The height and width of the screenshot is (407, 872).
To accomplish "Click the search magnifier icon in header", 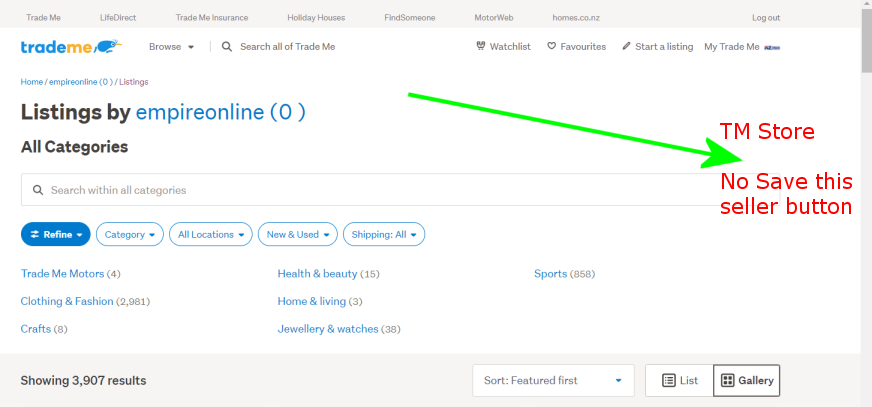I will 227,47.
